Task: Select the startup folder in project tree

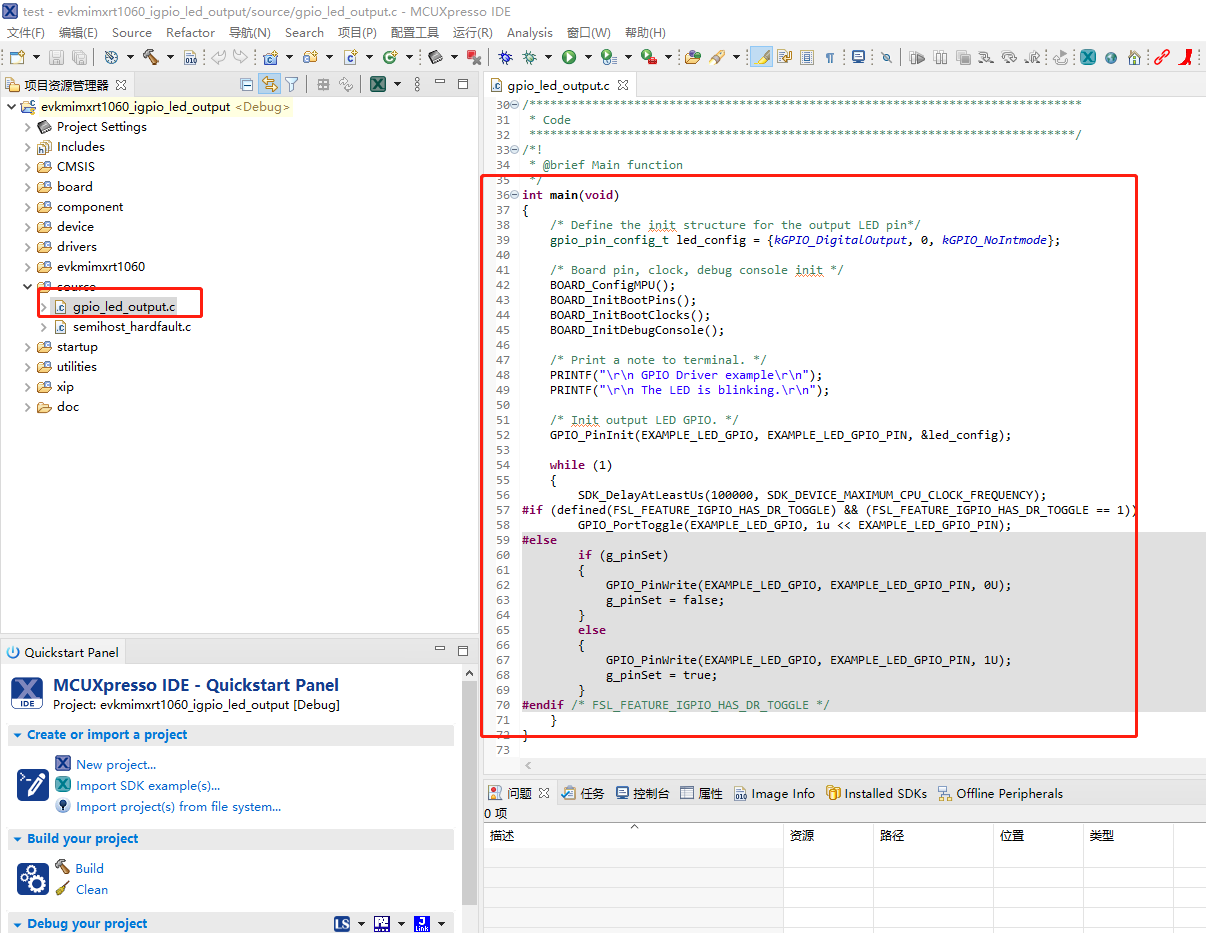Action: (77, 347)
